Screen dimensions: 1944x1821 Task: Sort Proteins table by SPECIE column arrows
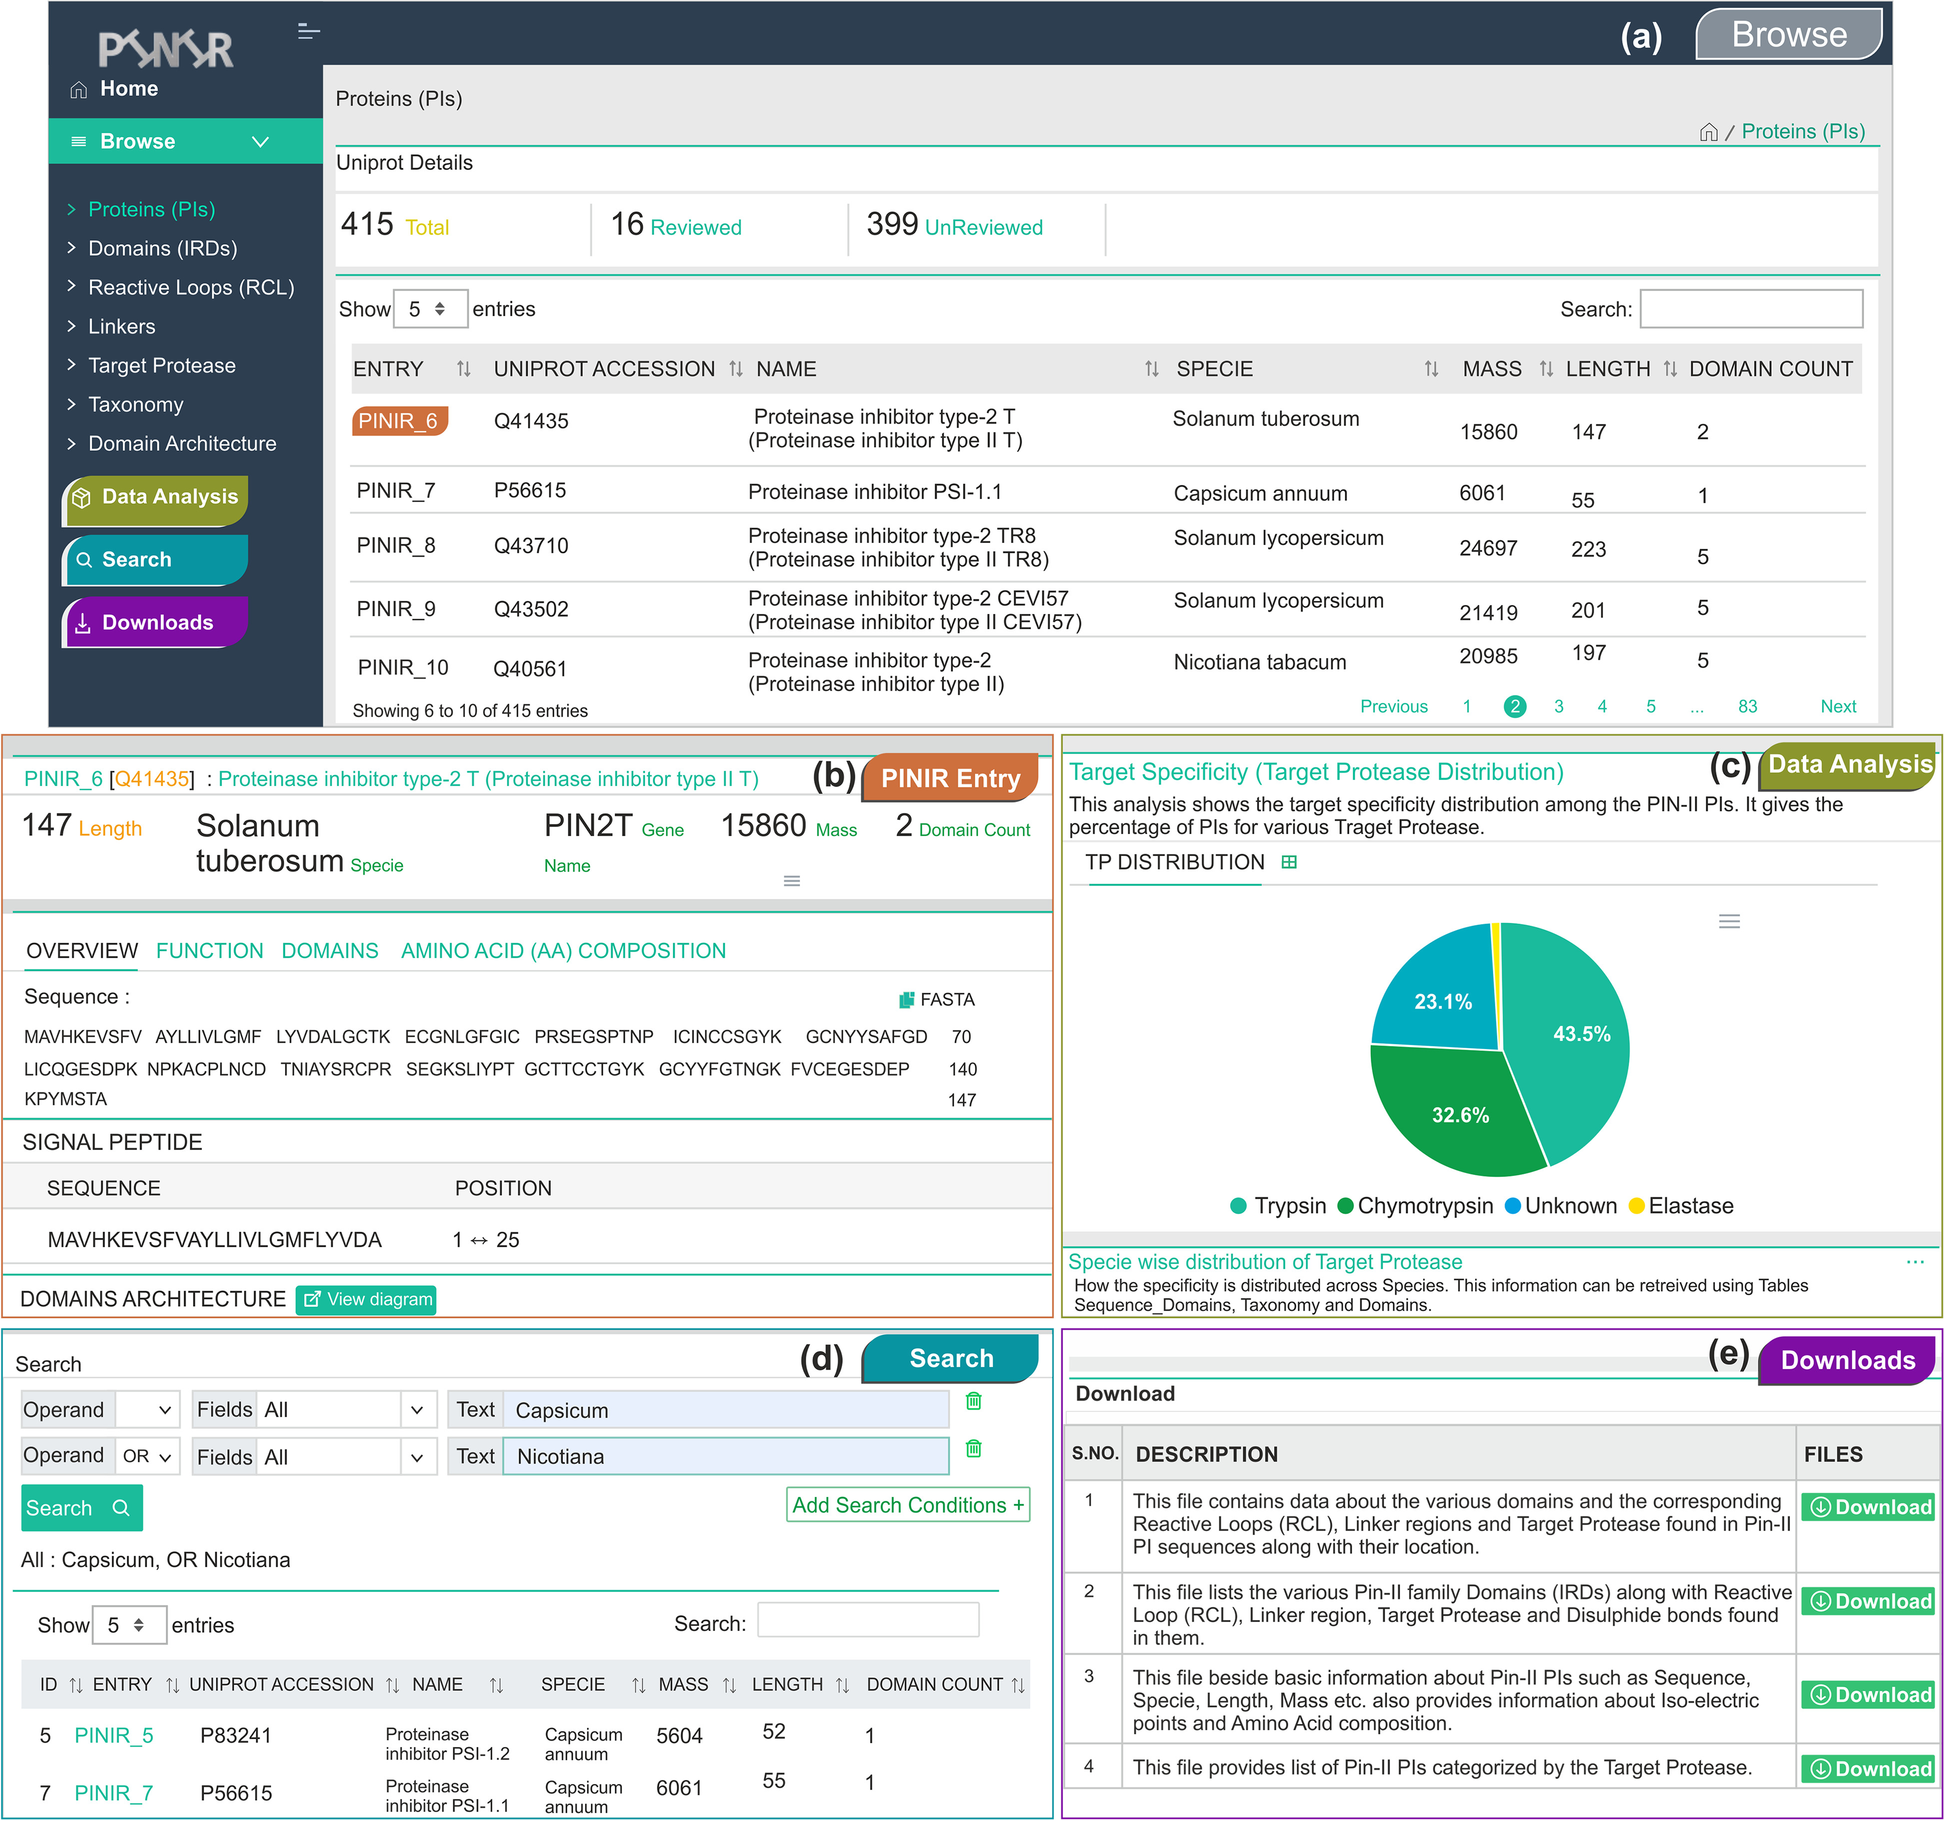(x=1431, y=369)
